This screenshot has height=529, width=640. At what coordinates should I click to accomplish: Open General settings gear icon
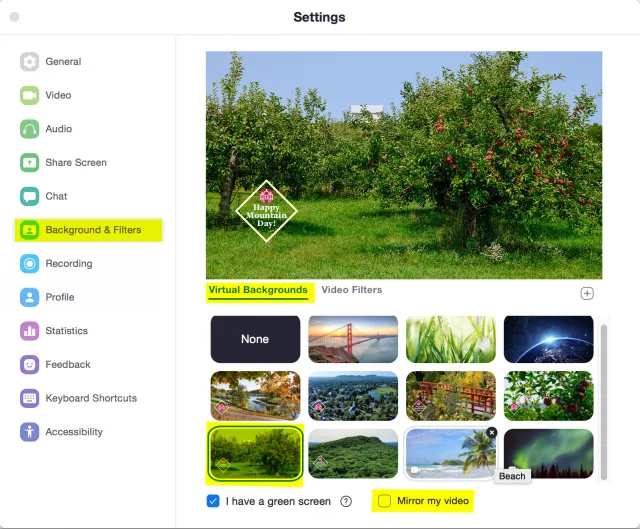coord(29,62)
